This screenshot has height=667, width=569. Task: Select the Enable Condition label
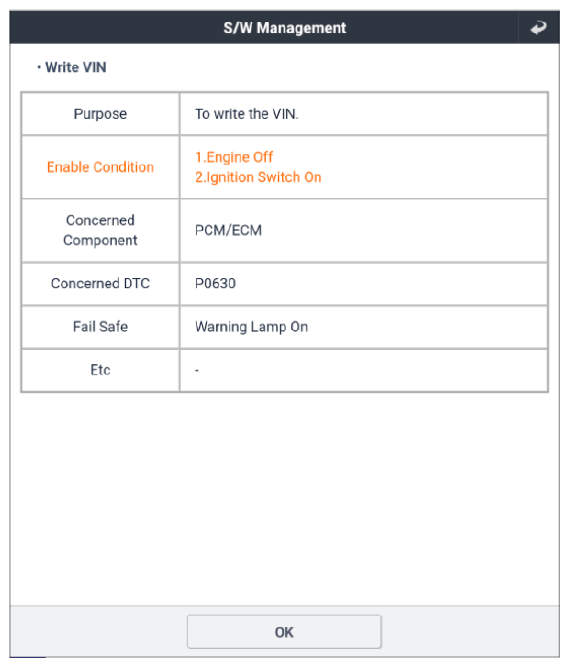(x=100, y=167)
